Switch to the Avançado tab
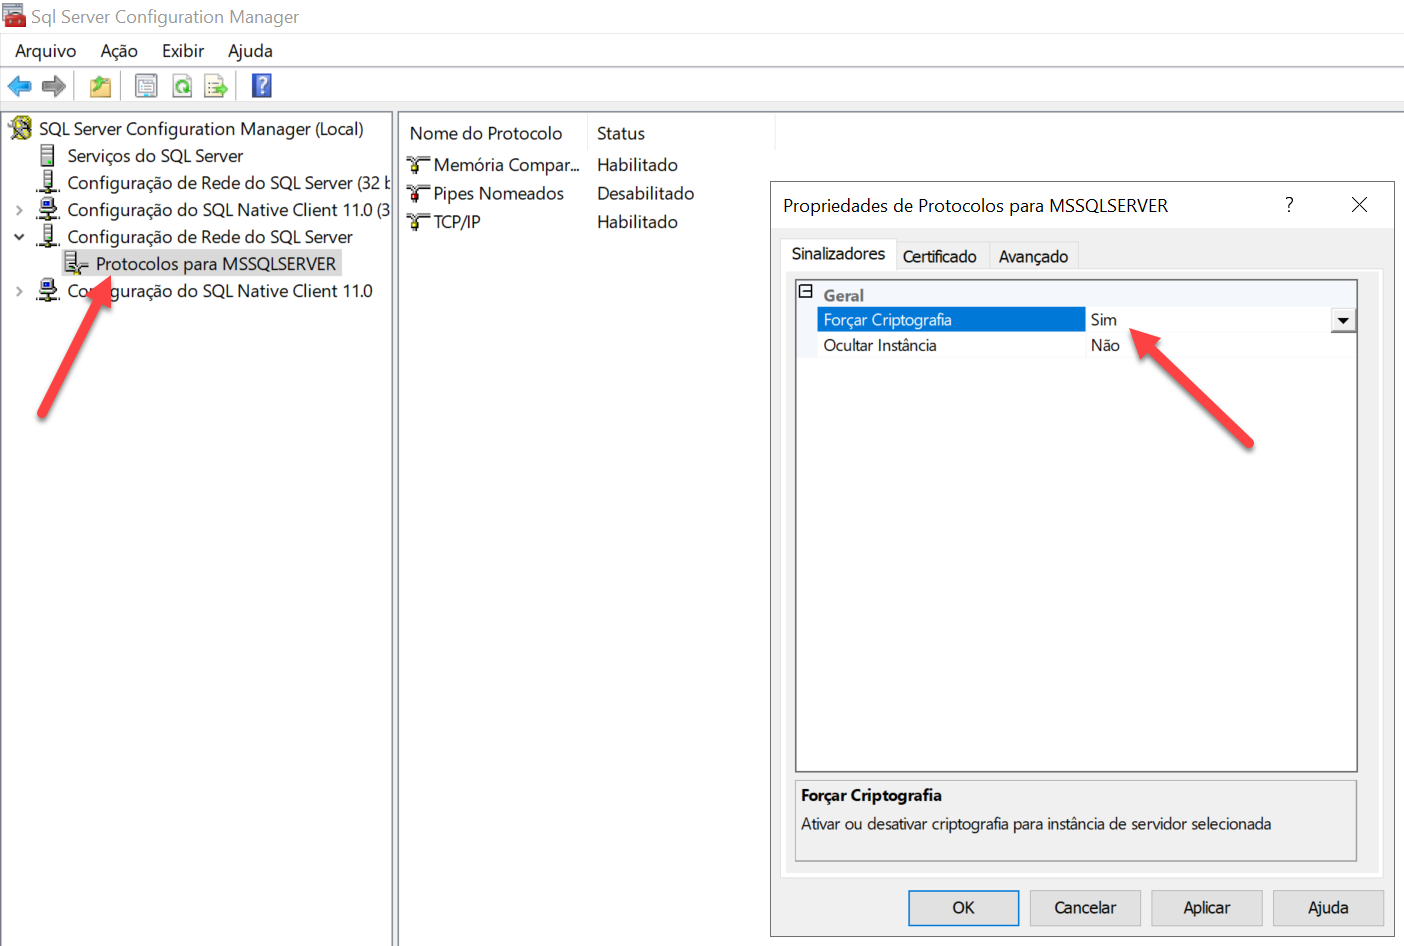The width and height of the screenshot is (1404, 946). [1033, 257]
